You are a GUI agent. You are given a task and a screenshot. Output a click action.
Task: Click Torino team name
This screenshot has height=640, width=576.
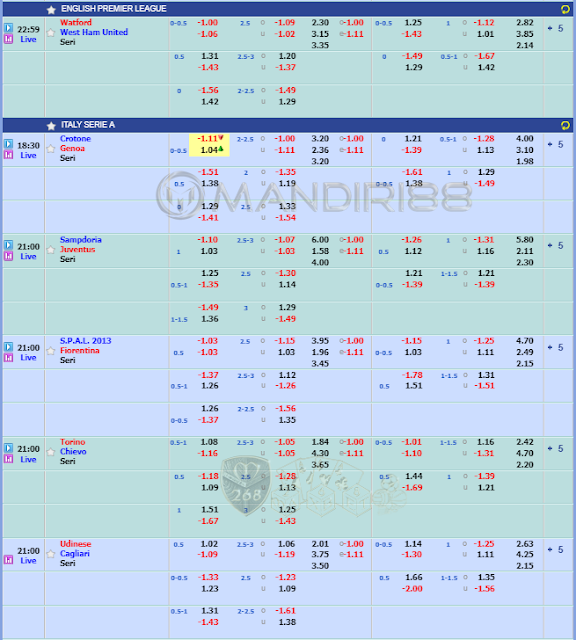click(x=73, y=442)
